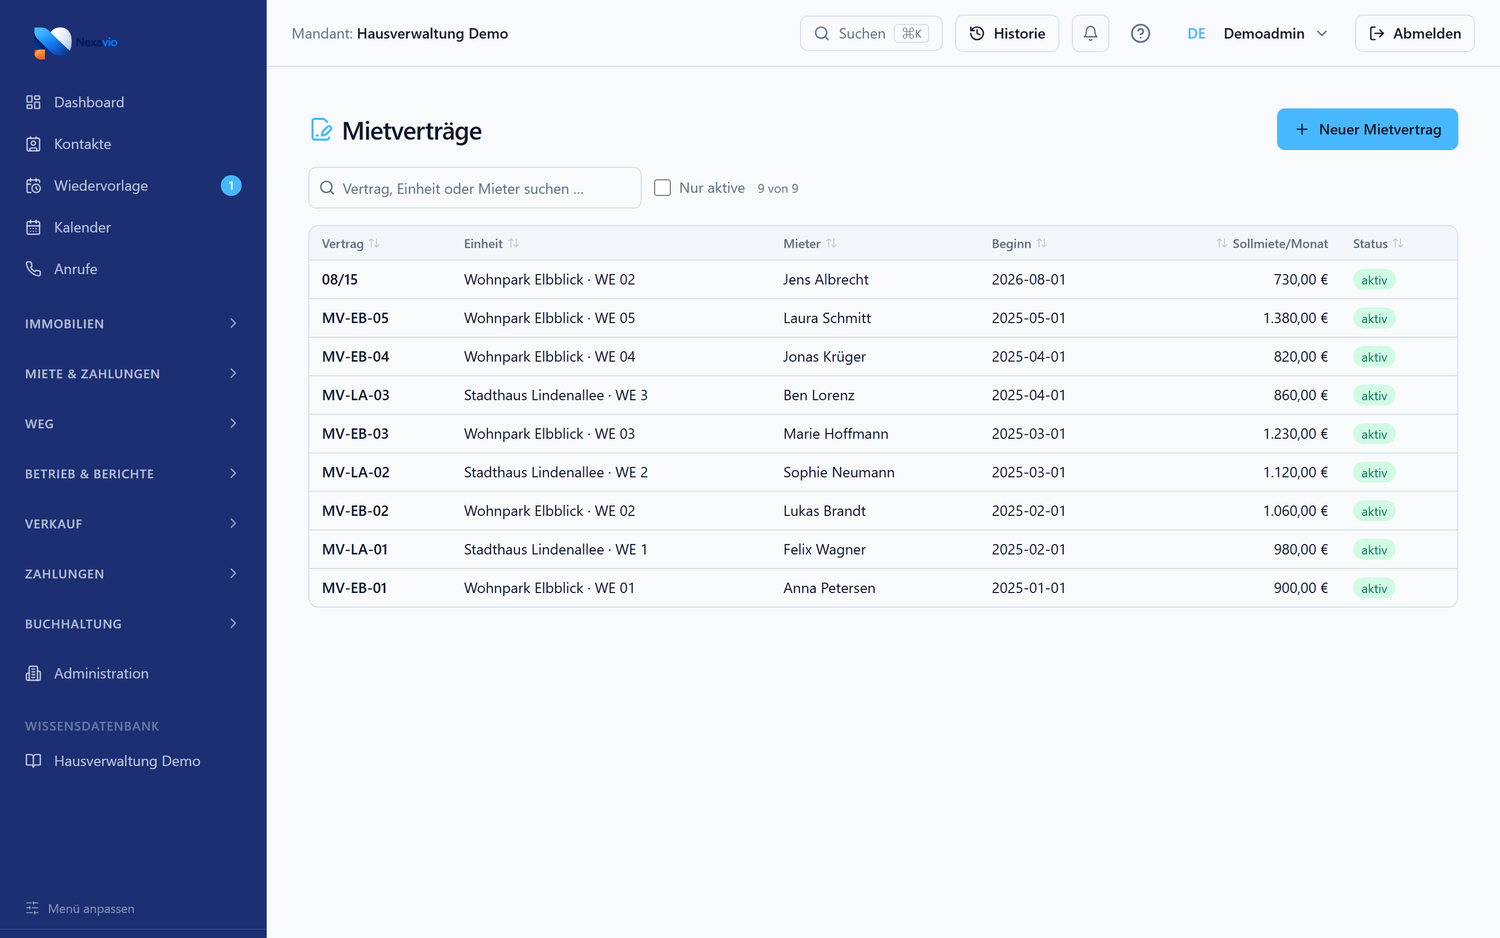The height and width of the screenshot is (938, 1500).
Task: Open contract MV-LA-01
Action: (354, 550)
